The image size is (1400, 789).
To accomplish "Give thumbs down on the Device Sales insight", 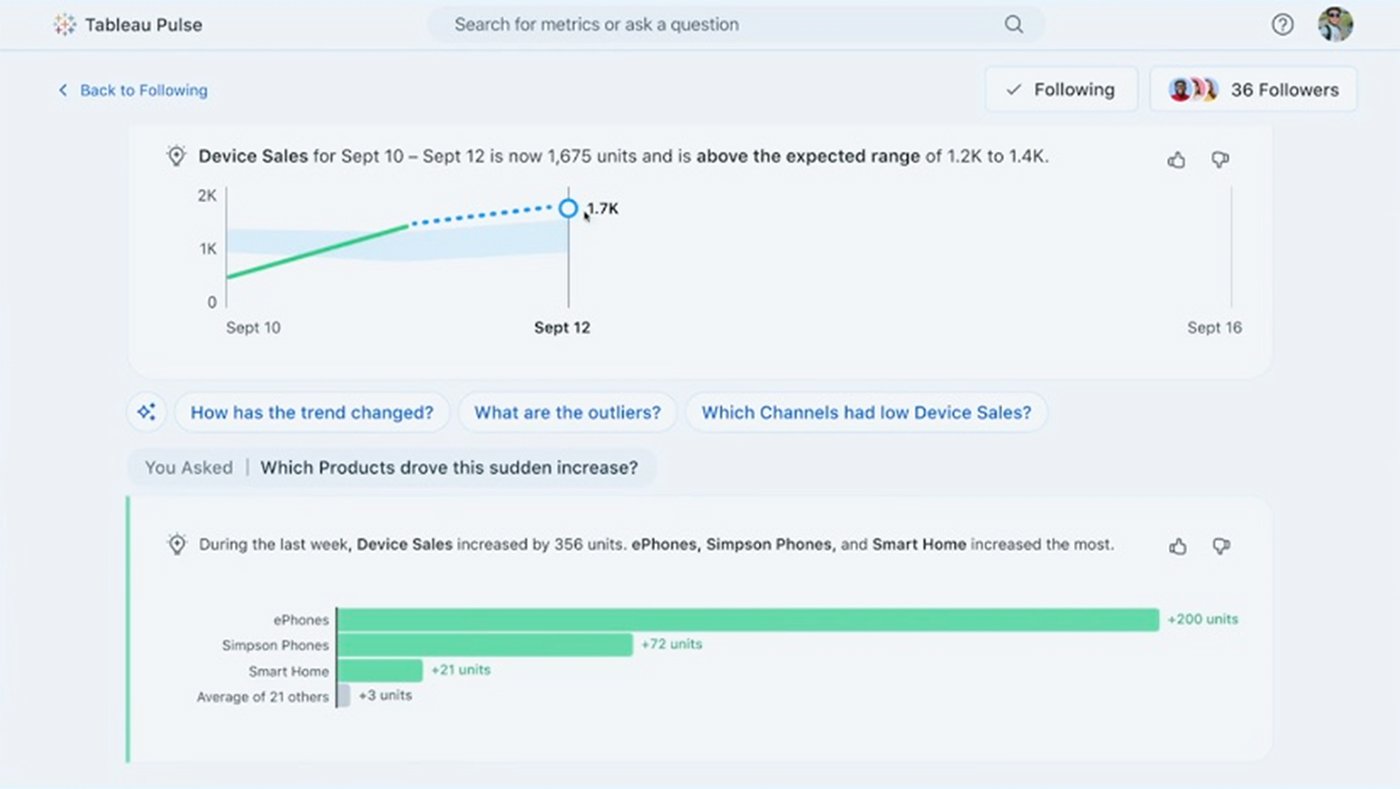I will 1220,160.
